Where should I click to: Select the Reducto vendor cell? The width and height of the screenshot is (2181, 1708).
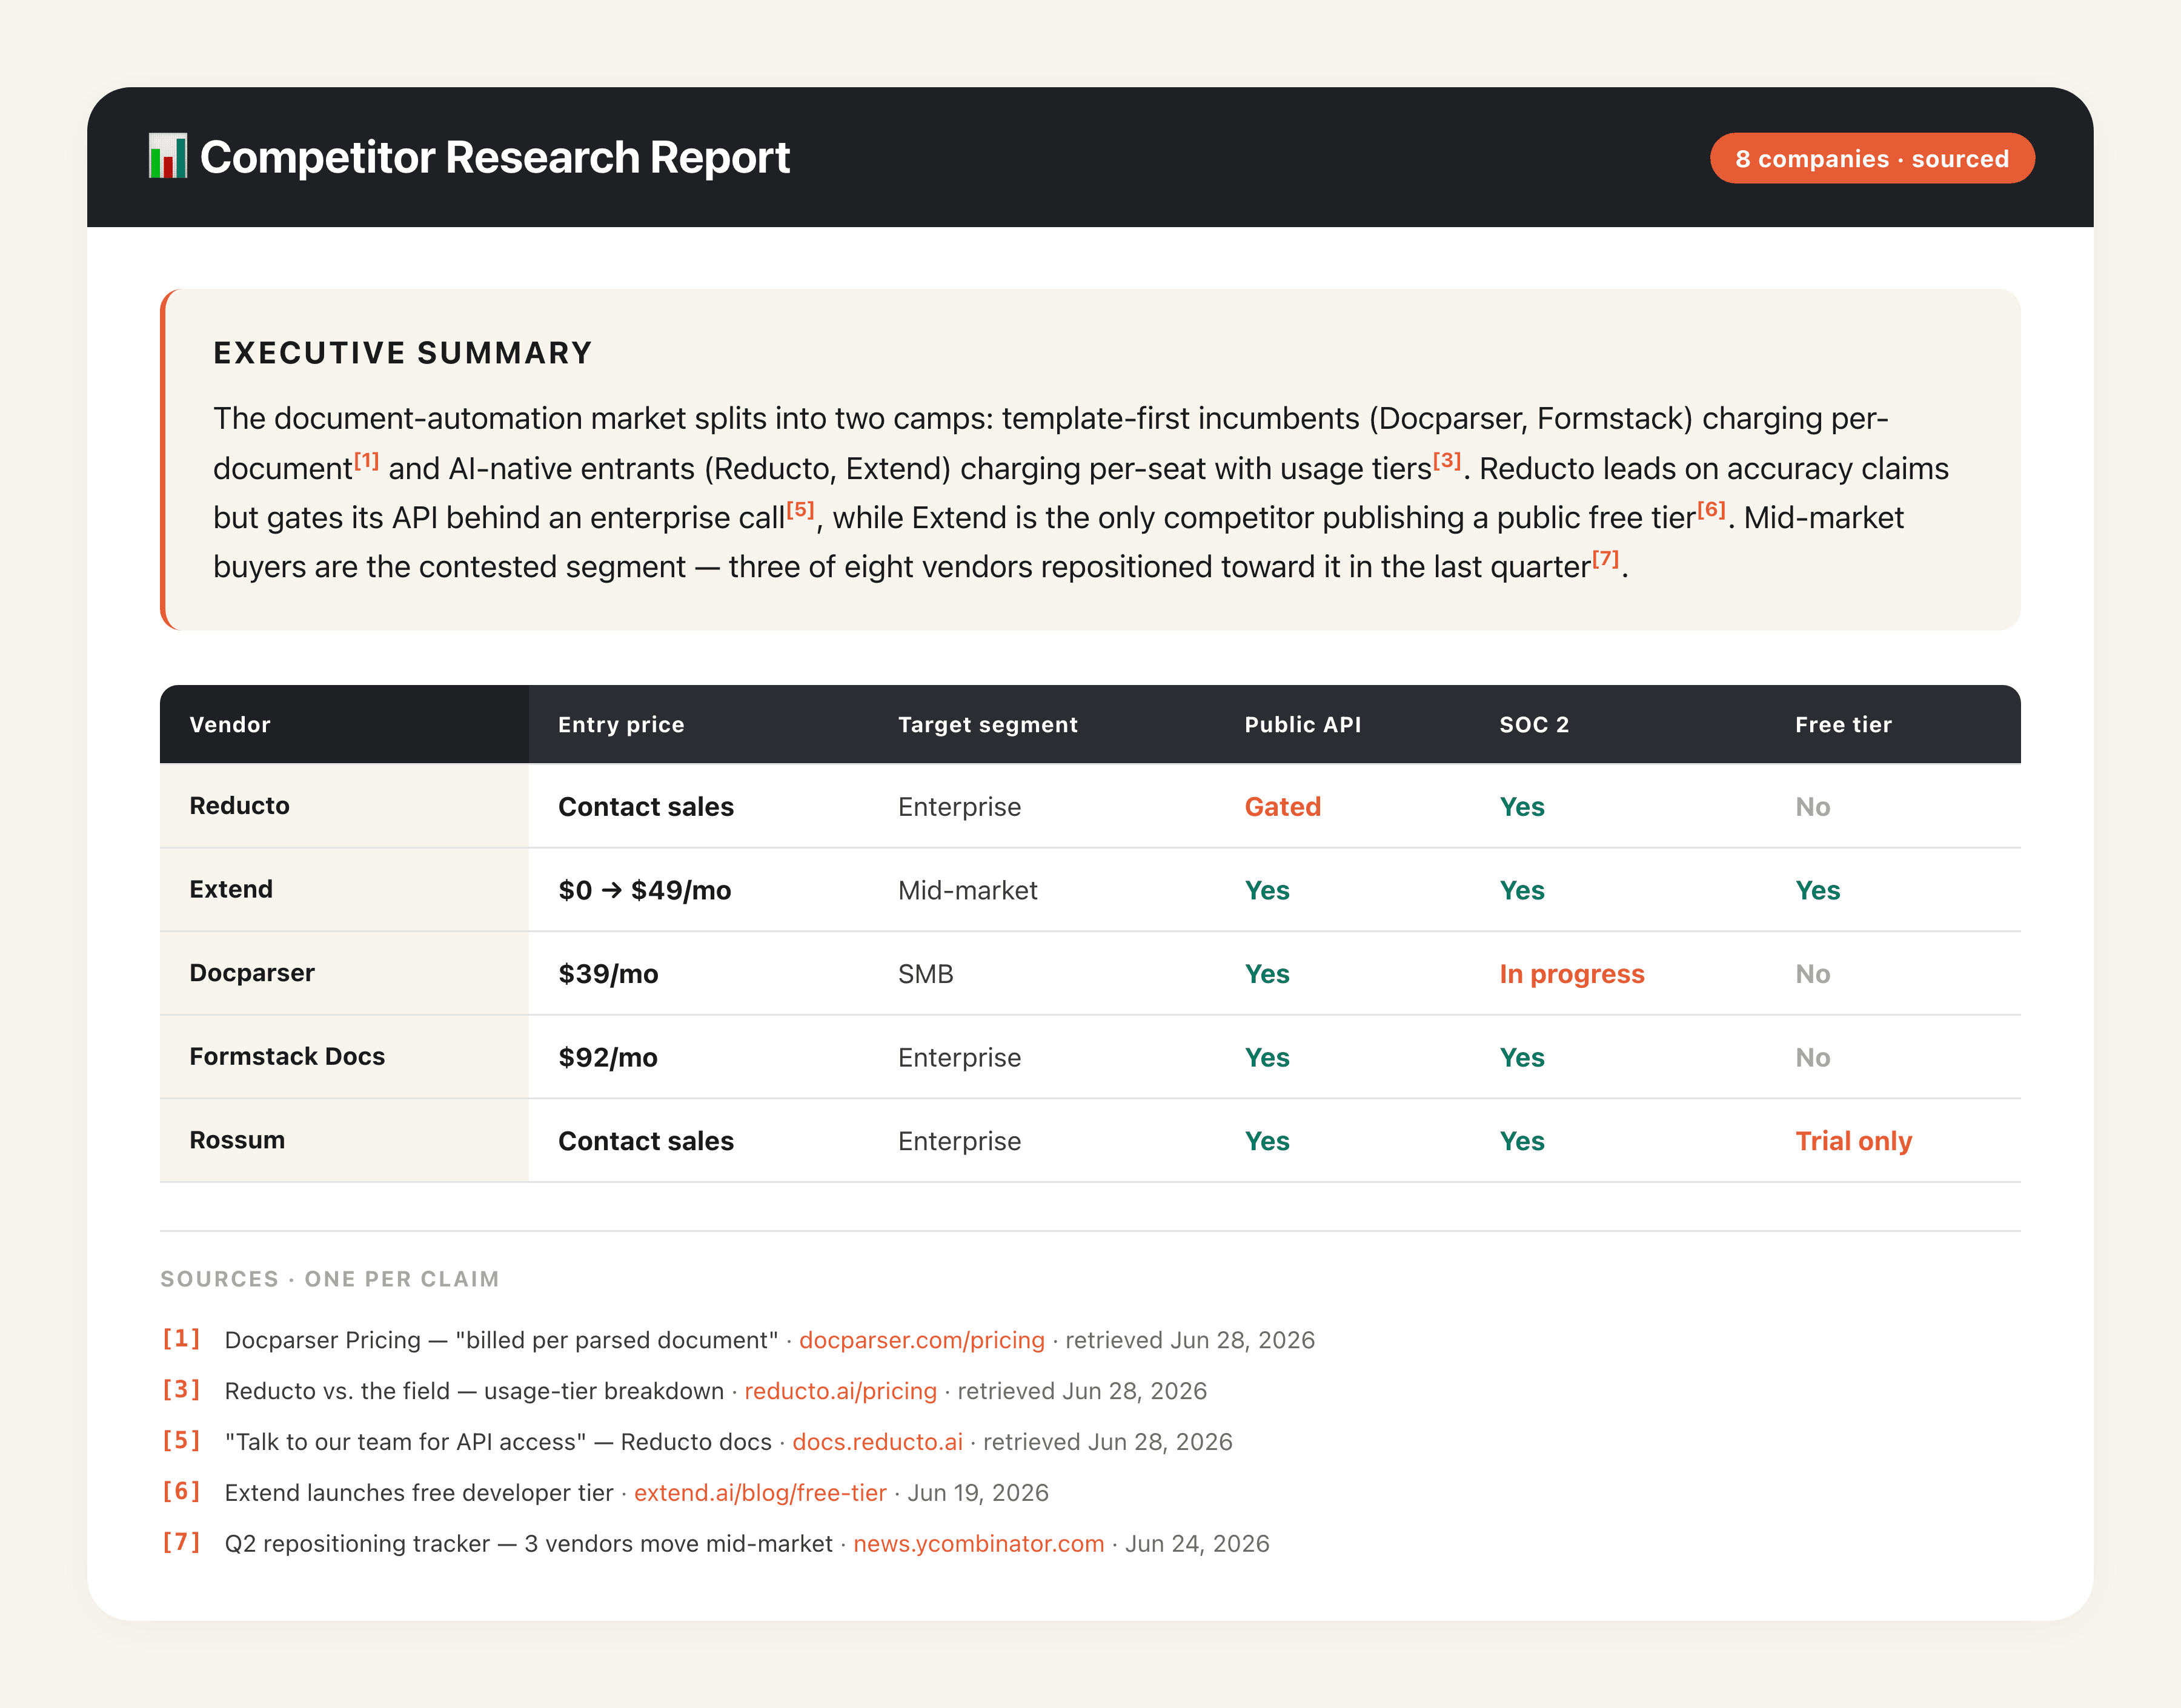pos(344,806)
